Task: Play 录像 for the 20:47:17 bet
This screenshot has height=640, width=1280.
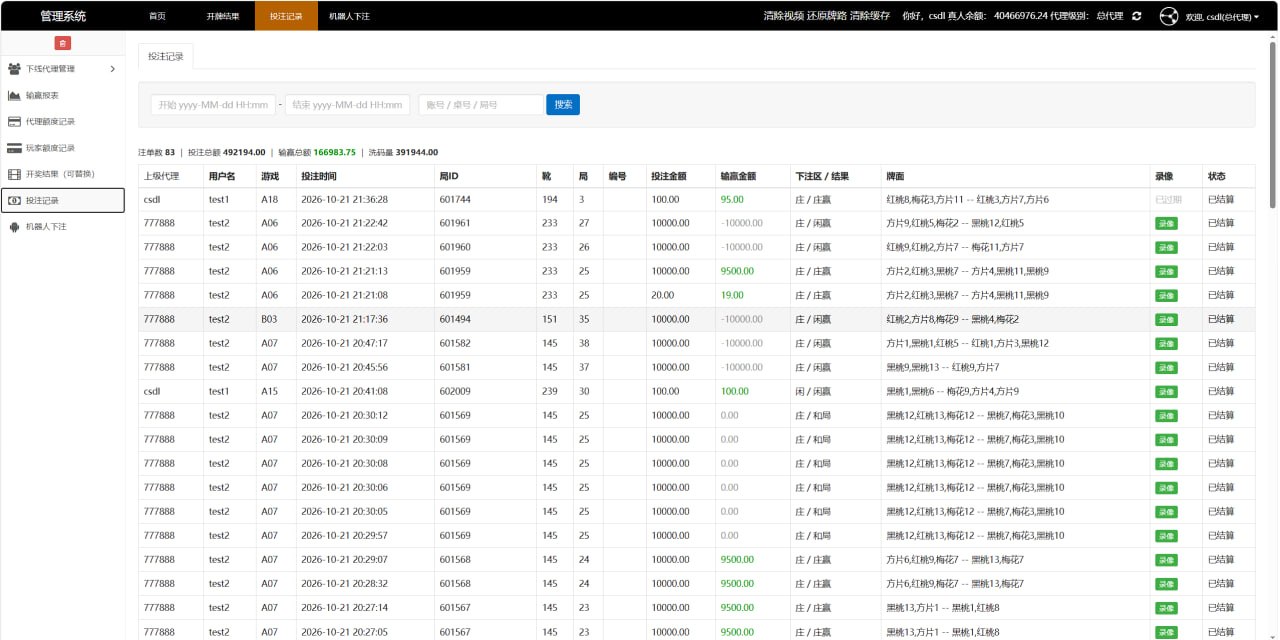Action: tap(1166, 343)
